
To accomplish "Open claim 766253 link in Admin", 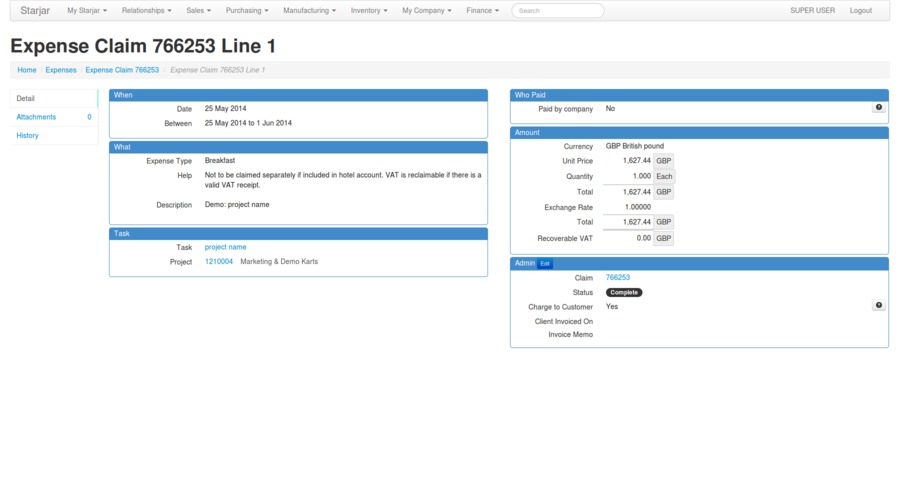I will point(618,277).
